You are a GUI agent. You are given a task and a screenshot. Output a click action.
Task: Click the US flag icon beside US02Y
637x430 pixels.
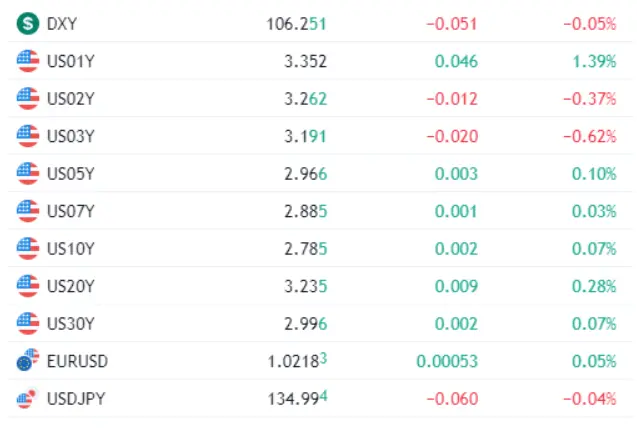28,99
